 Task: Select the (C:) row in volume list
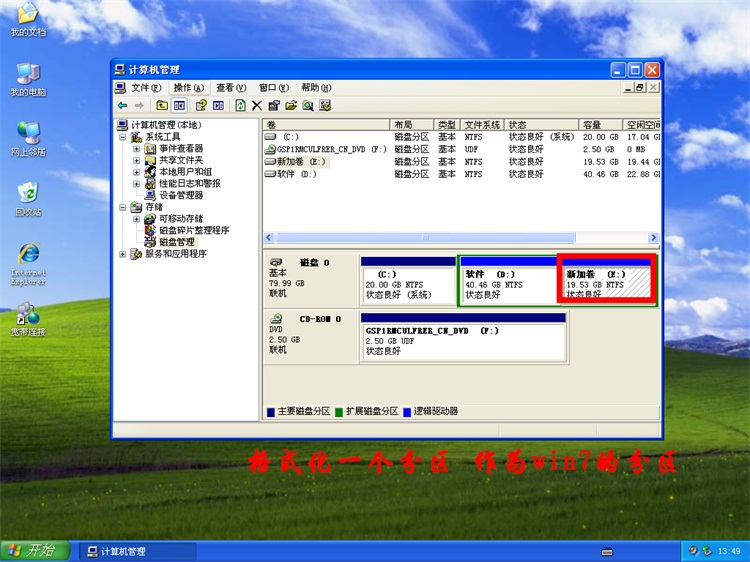point(462,137)
